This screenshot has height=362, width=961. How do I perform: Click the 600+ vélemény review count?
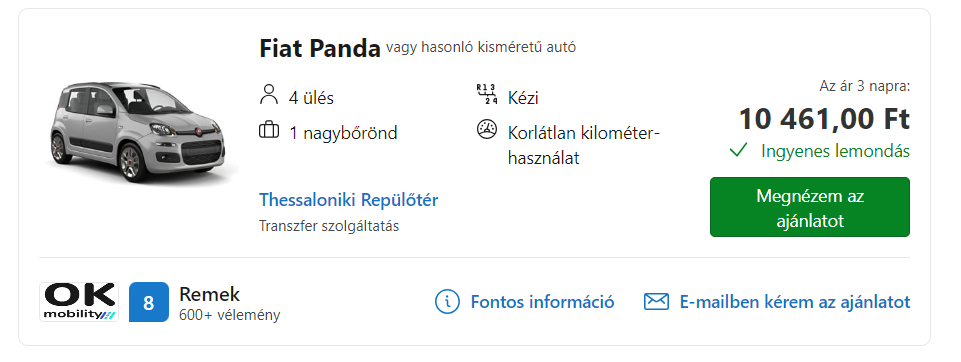[229, 315]
